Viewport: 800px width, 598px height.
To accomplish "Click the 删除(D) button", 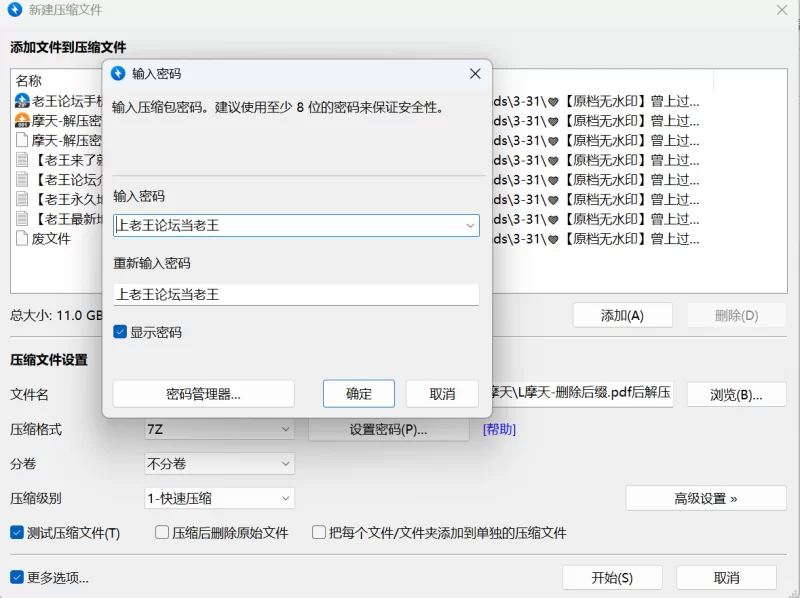I will [736, 315].
